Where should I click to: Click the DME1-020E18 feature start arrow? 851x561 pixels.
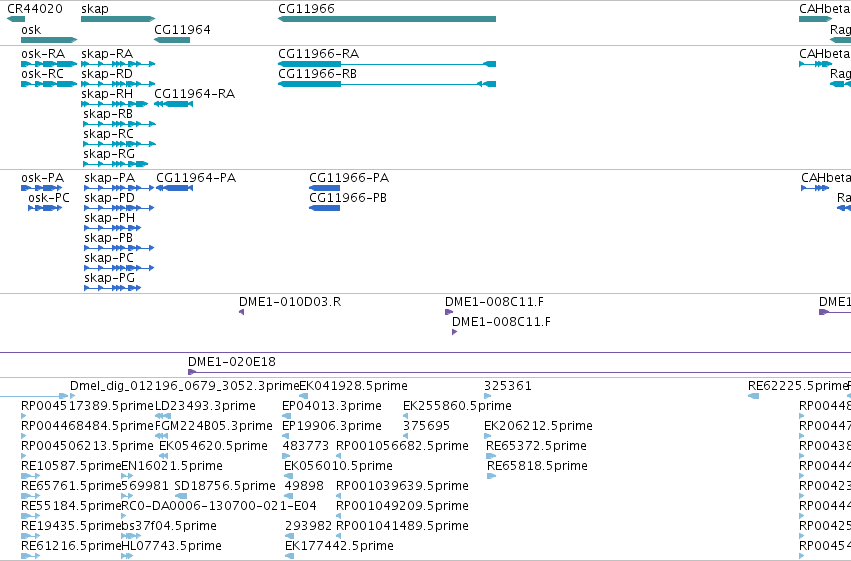192,372
